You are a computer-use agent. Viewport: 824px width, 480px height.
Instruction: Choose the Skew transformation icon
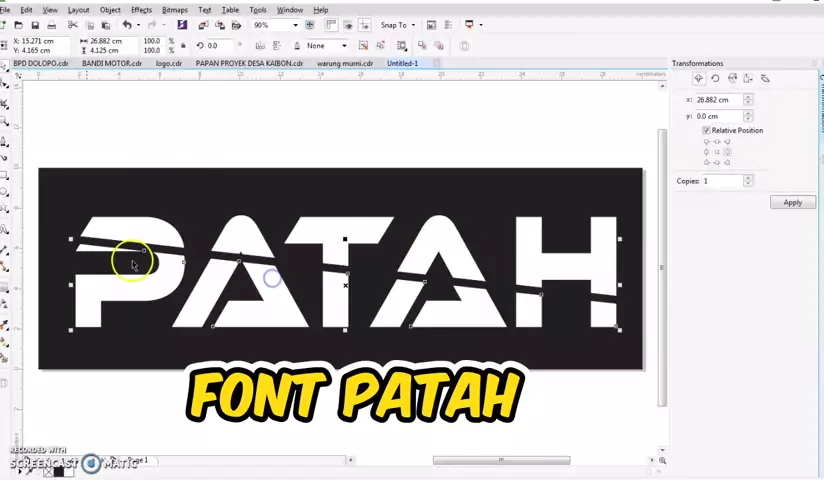click(x=765, y=78)
